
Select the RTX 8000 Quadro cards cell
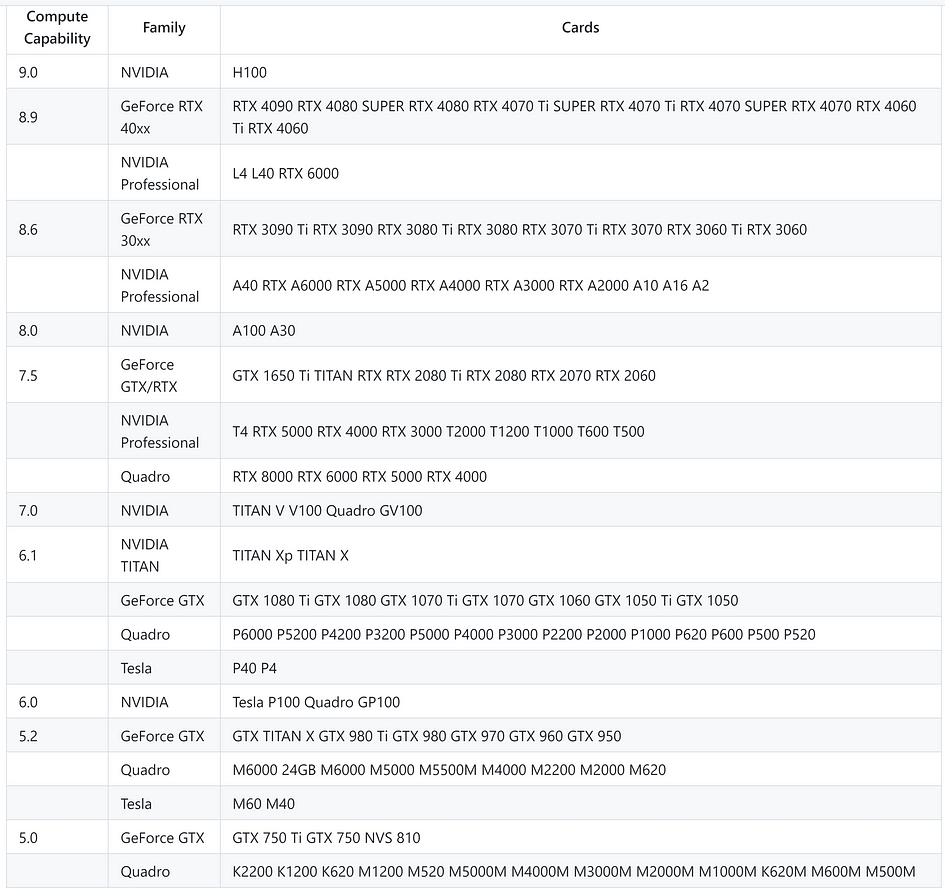(580, 476)
